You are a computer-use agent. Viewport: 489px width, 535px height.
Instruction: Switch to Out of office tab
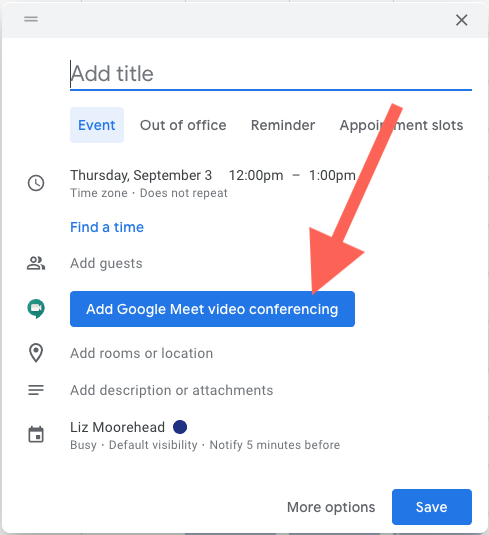pyautogui.click(x=183, y=125)
